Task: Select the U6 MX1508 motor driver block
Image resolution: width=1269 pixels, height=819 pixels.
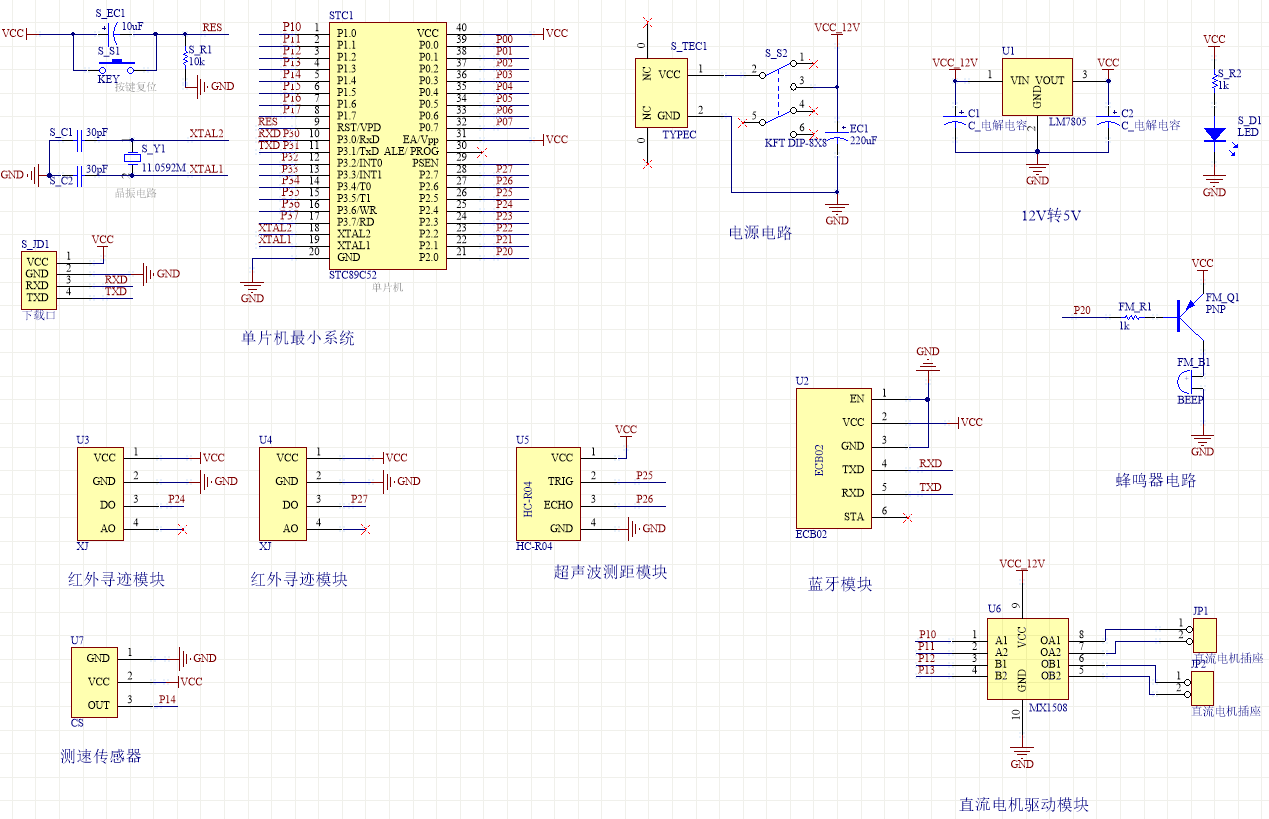Action: (x=1028, y=657)
